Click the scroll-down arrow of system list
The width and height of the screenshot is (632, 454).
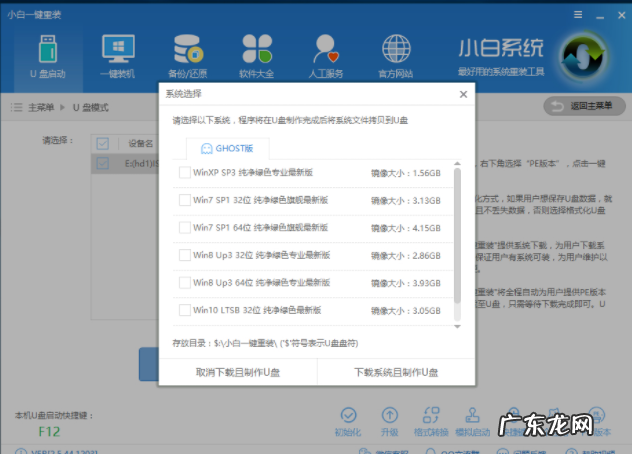[x=457, y=327]
